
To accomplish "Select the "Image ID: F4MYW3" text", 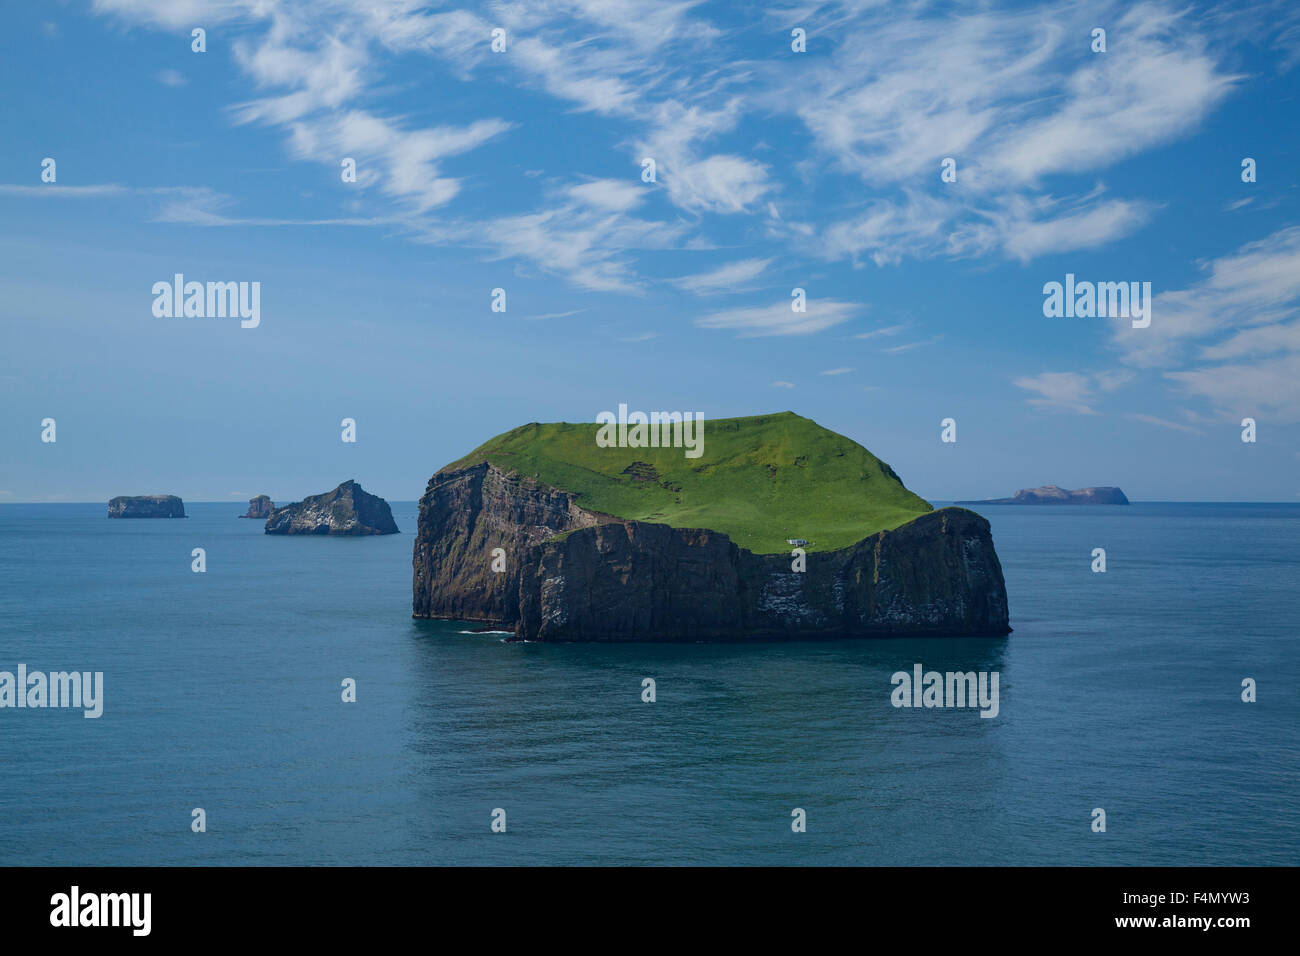I will pyautogui.click(x=1185, y=901).
